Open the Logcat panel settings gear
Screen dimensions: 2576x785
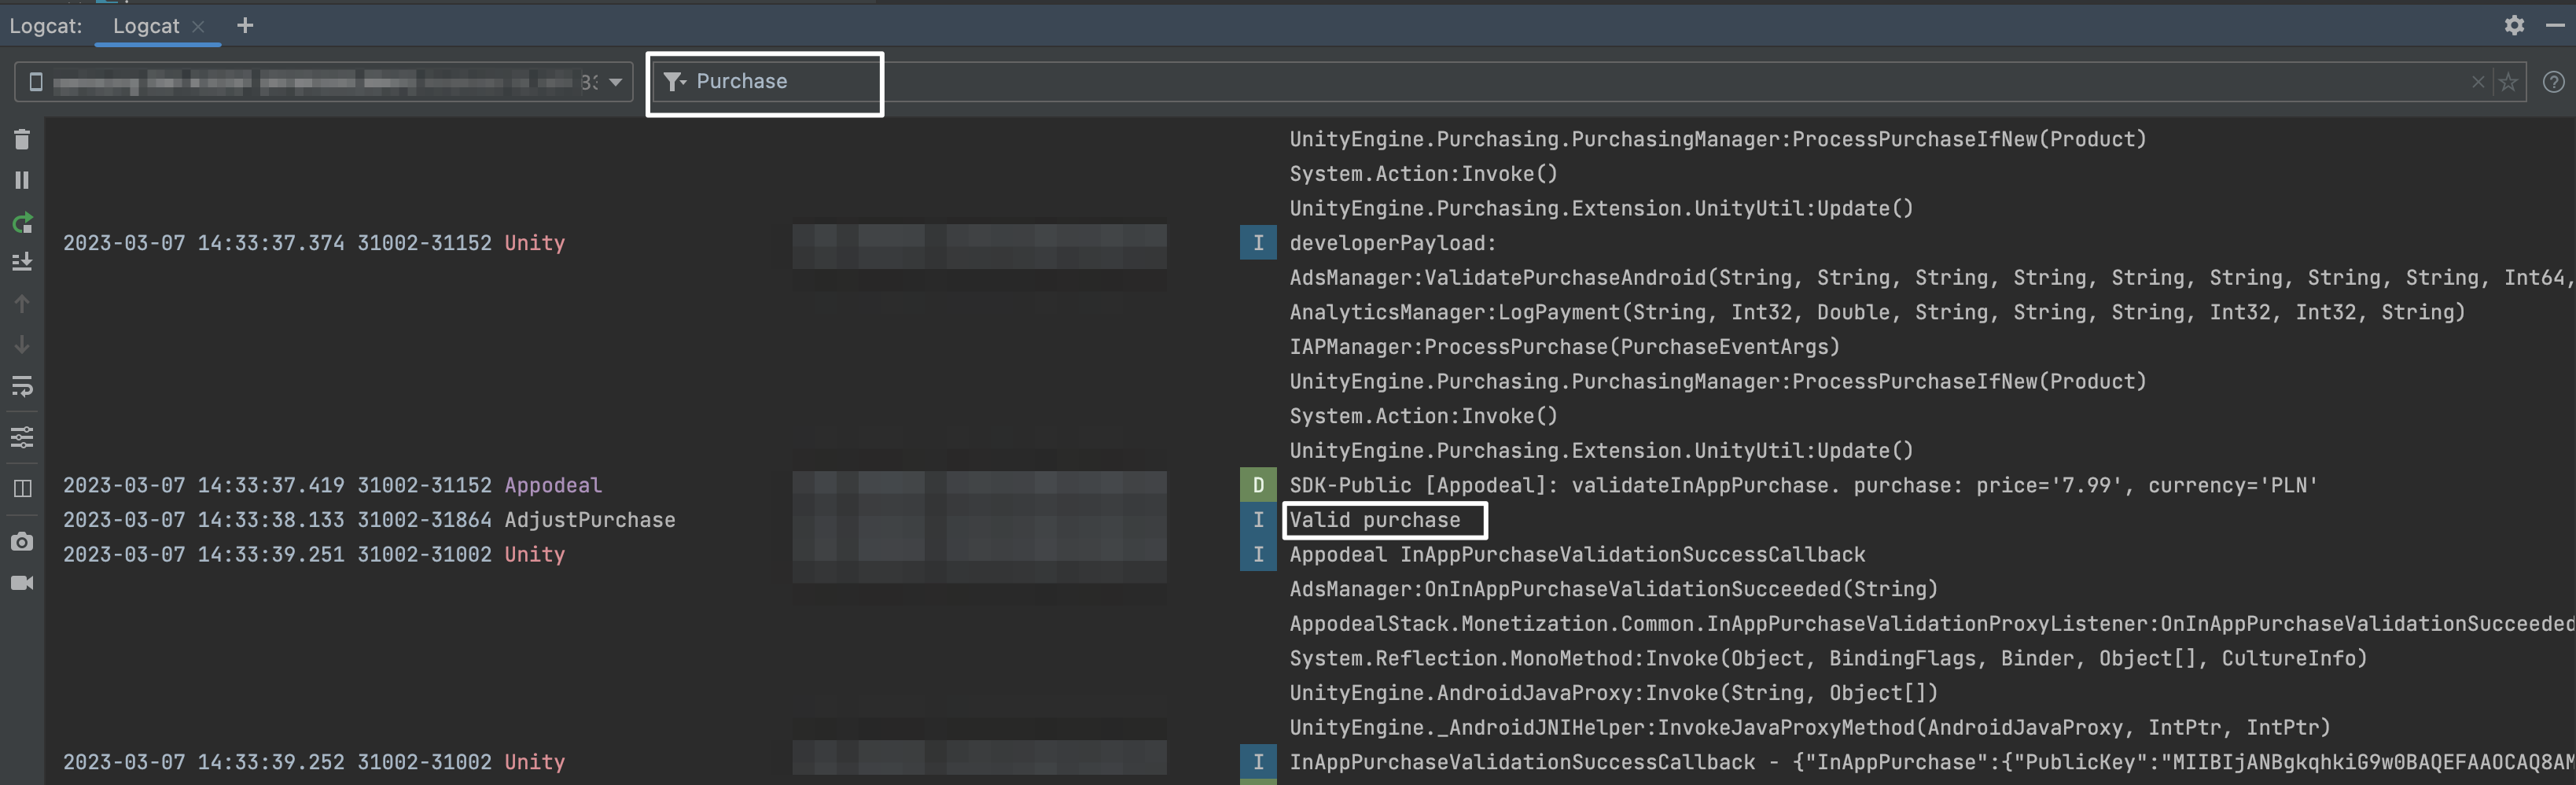(2514, 25)
